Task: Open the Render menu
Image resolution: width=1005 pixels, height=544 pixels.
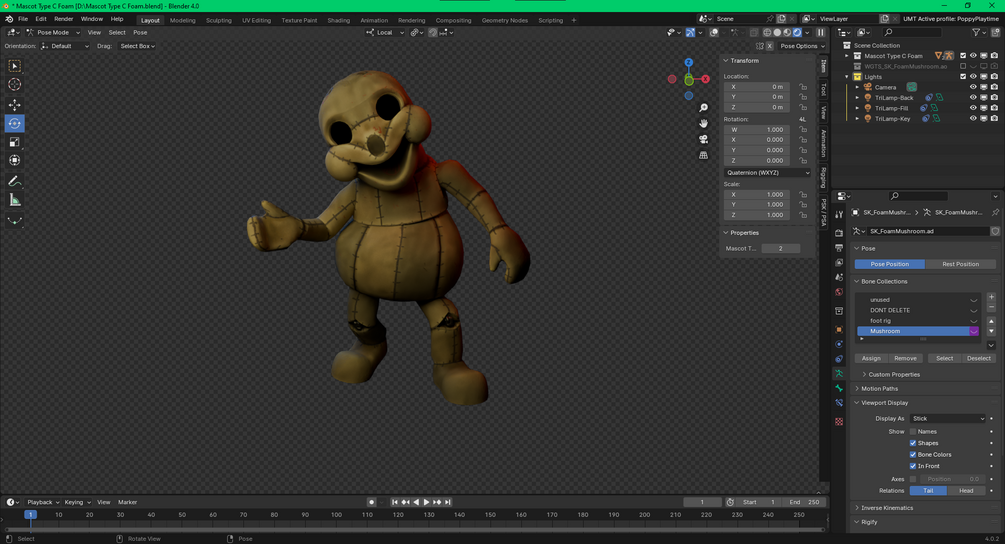Action: 63,19
